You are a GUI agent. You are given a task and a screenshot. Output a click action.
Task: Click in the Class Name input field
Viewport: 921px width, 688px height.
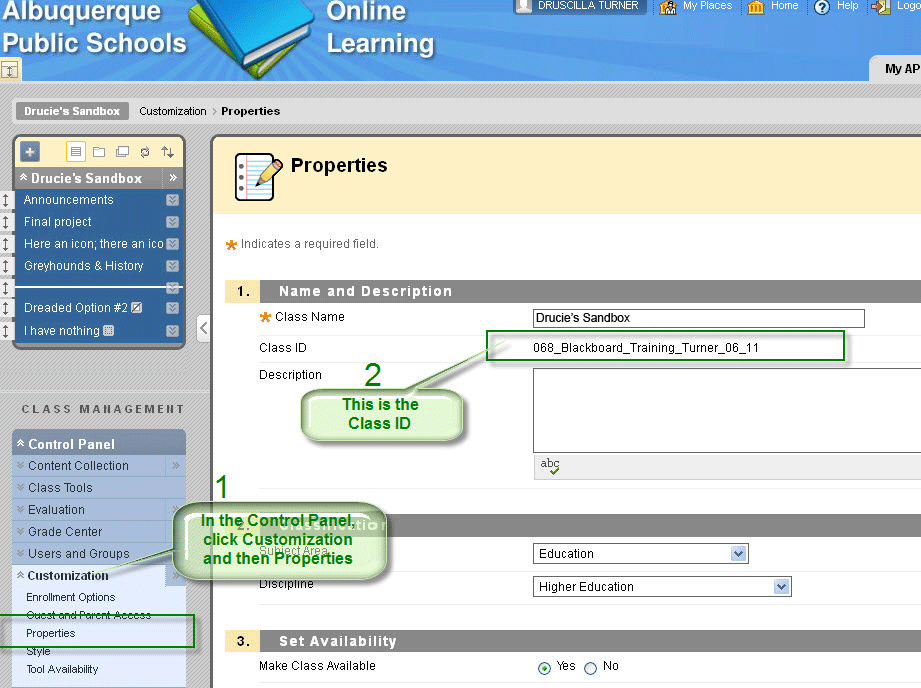(698, 318)
